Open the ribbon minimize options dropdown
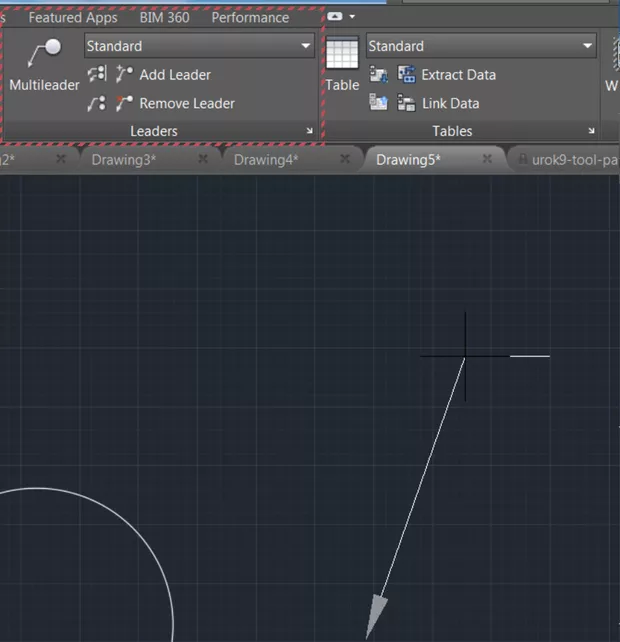Screen dimensions: 620x642 [352, 17]
